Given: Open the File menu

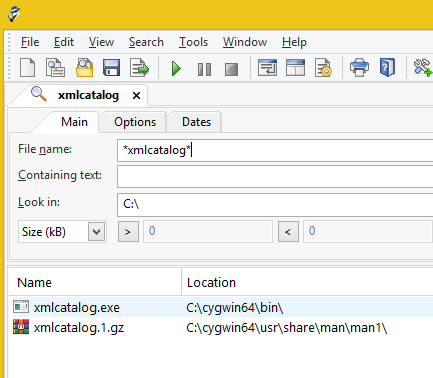Looking at the screenshot, I should [30, 42].
